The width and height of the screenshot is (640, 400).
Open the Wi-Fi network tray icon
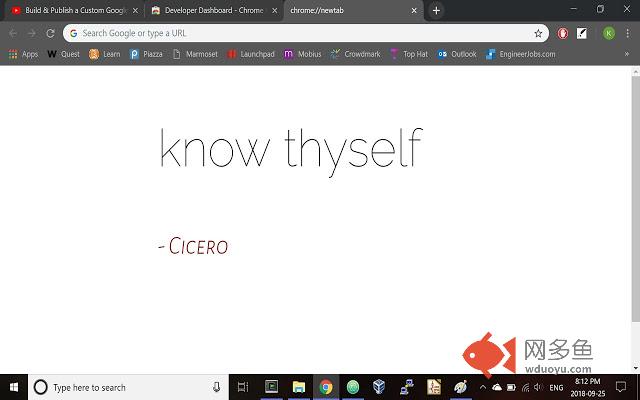point(525,387)
